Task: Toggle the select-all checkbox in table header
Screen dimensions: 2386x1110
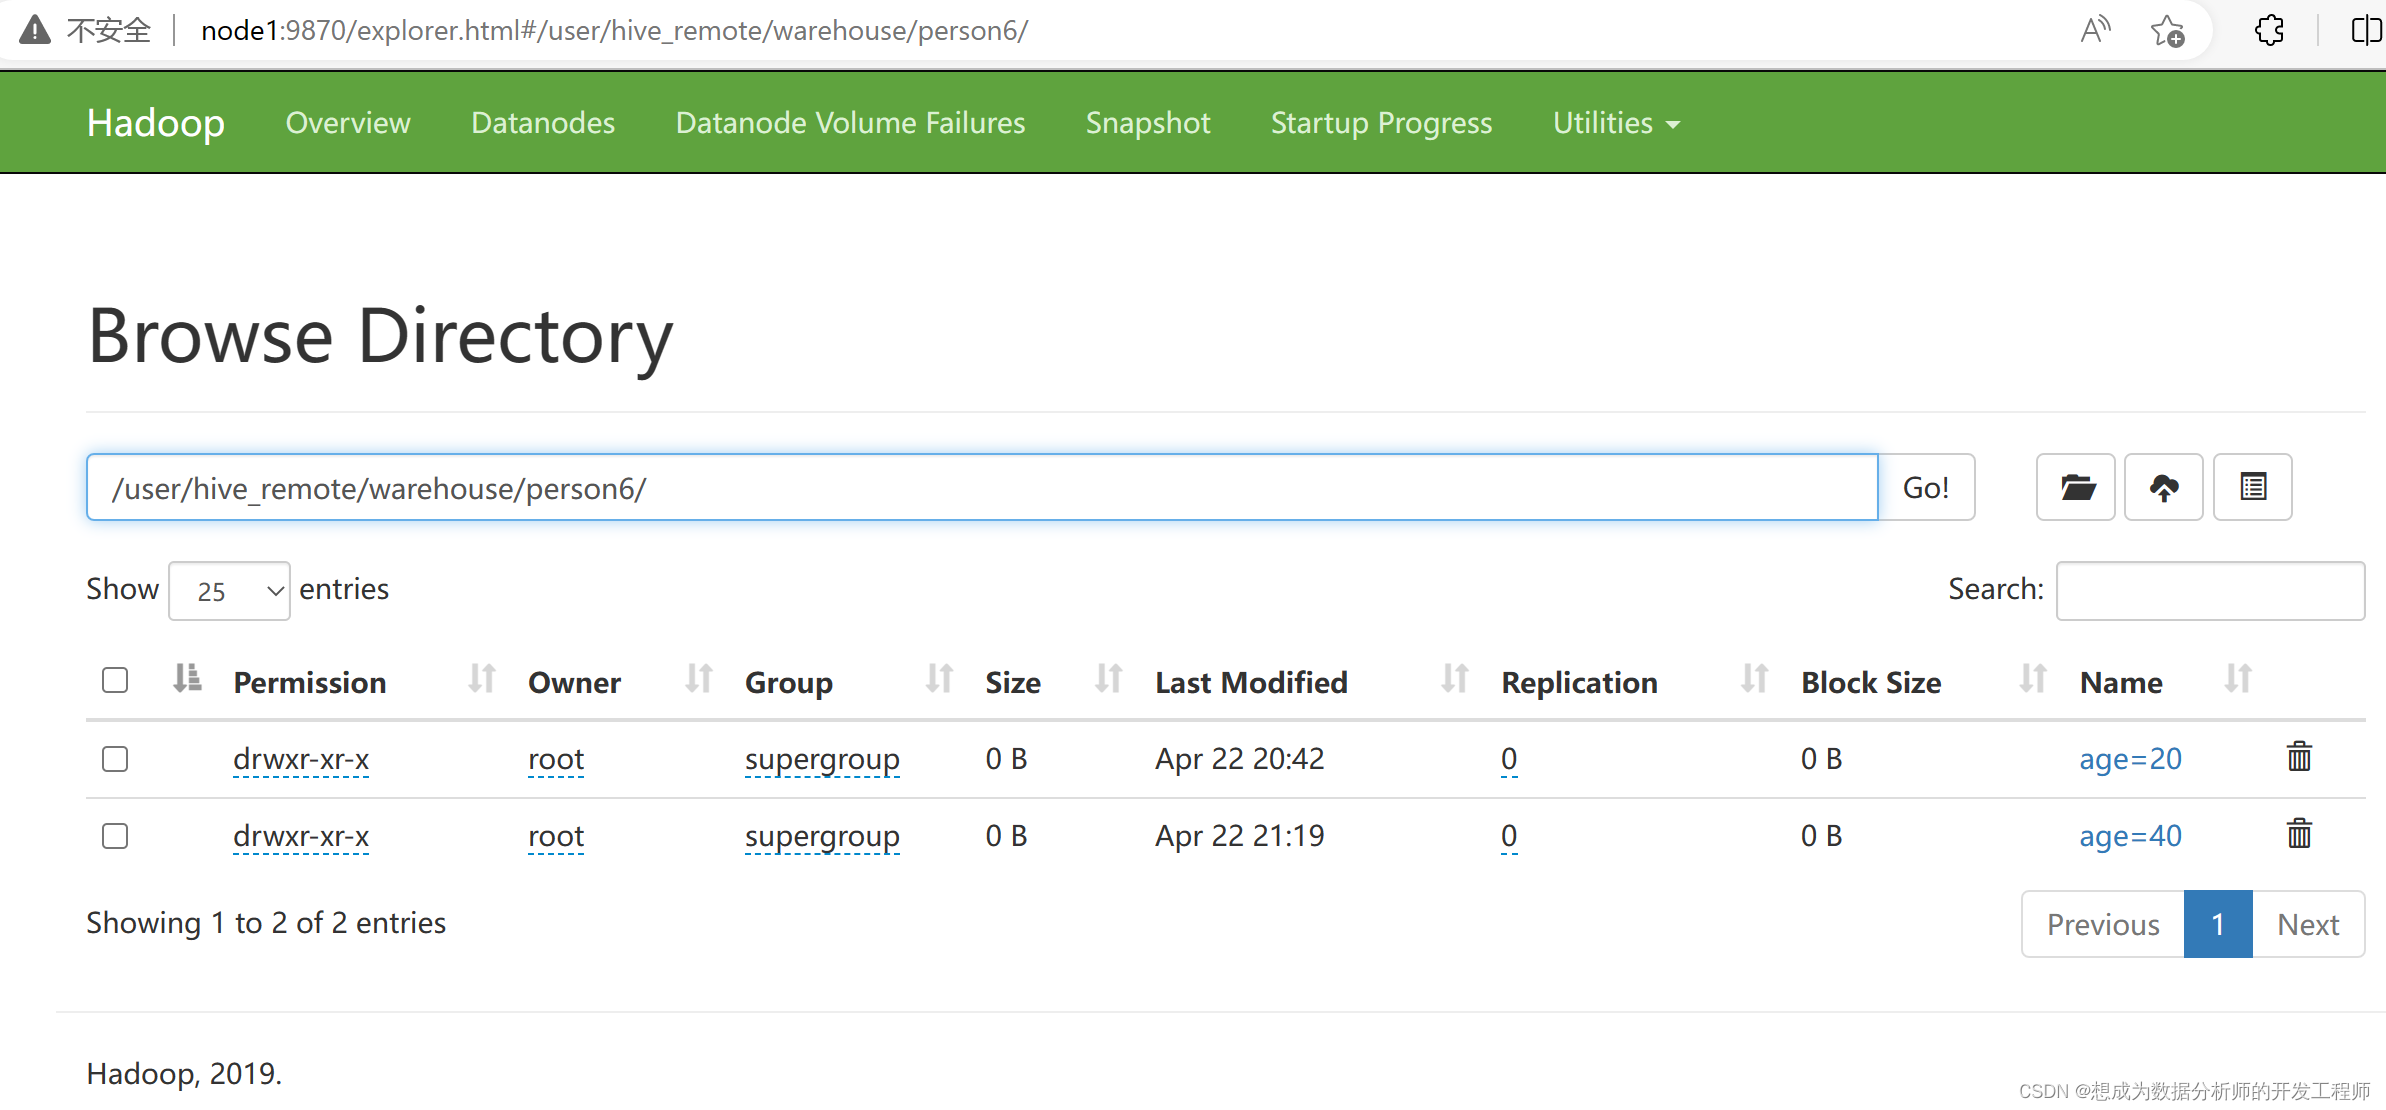Action: click(115, 681)
